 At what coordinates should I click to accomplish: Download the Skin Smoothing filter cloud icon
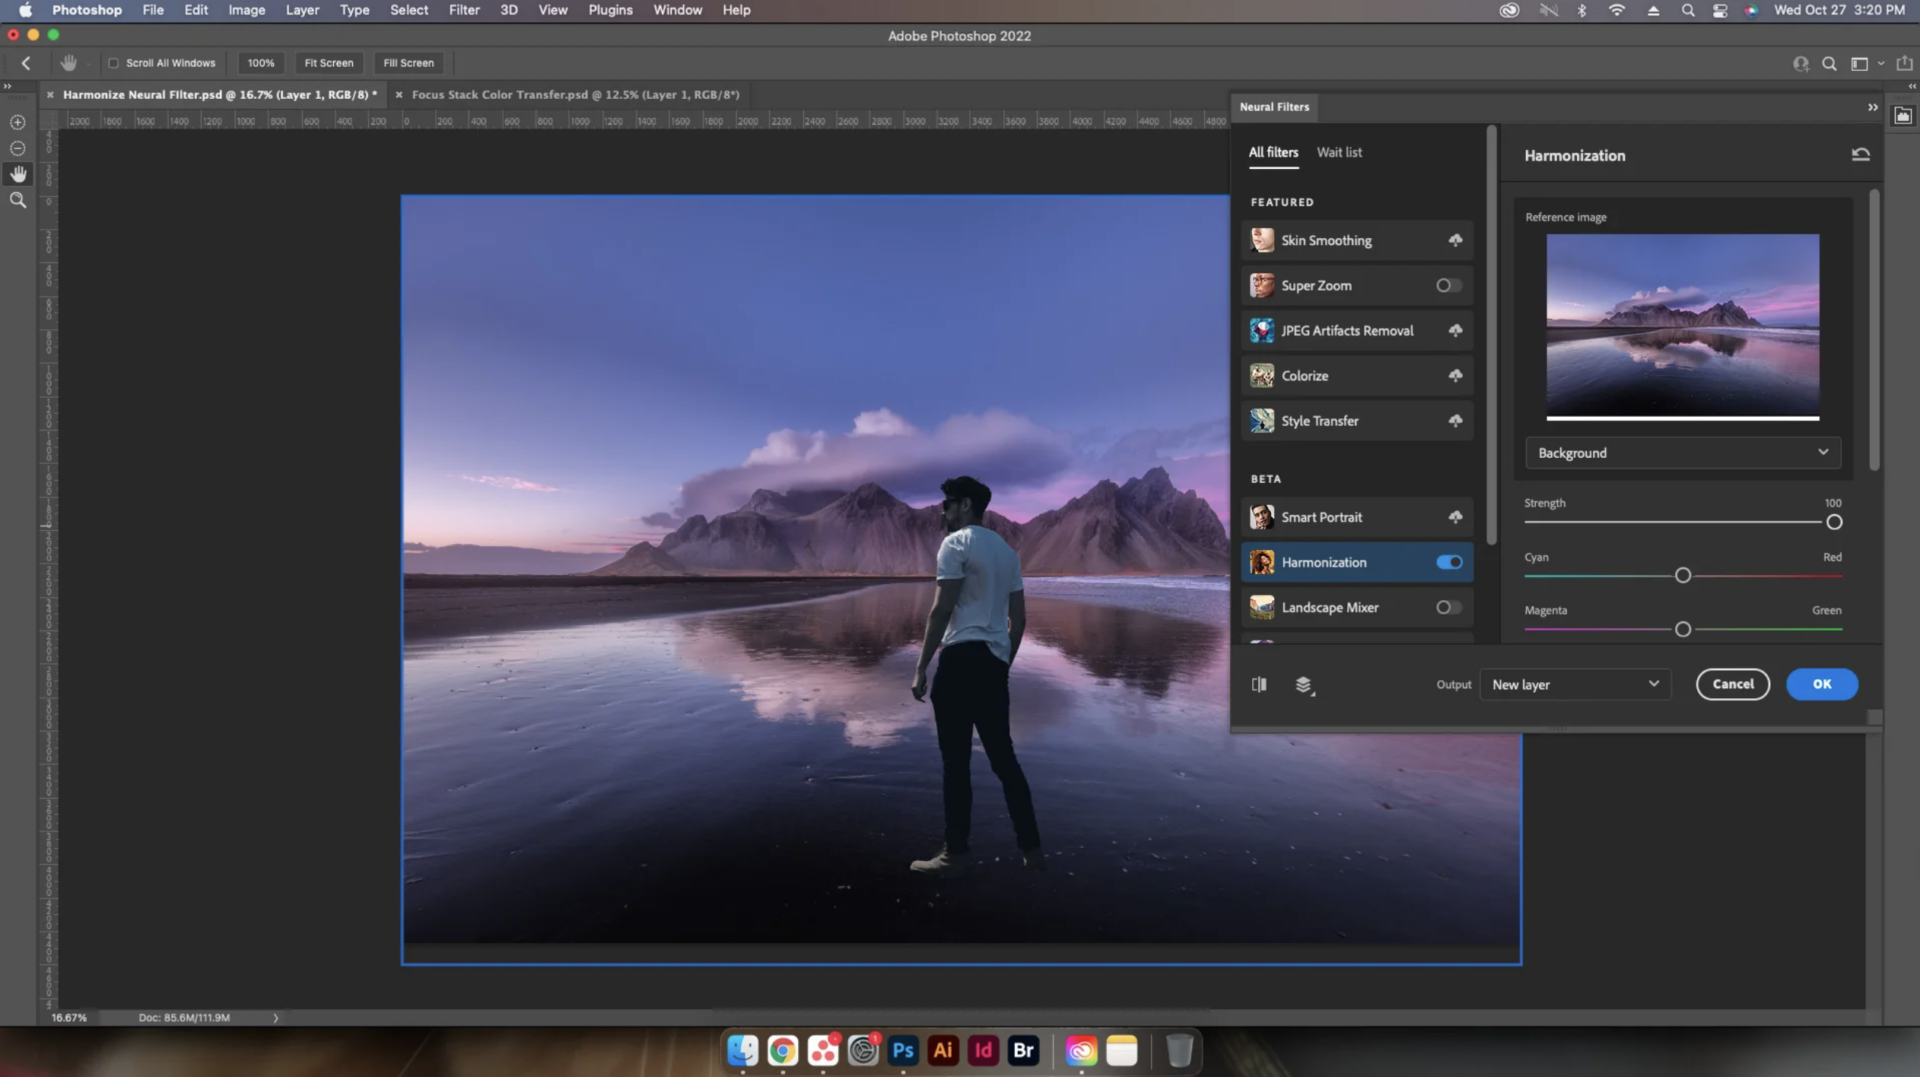point(1455,240)
